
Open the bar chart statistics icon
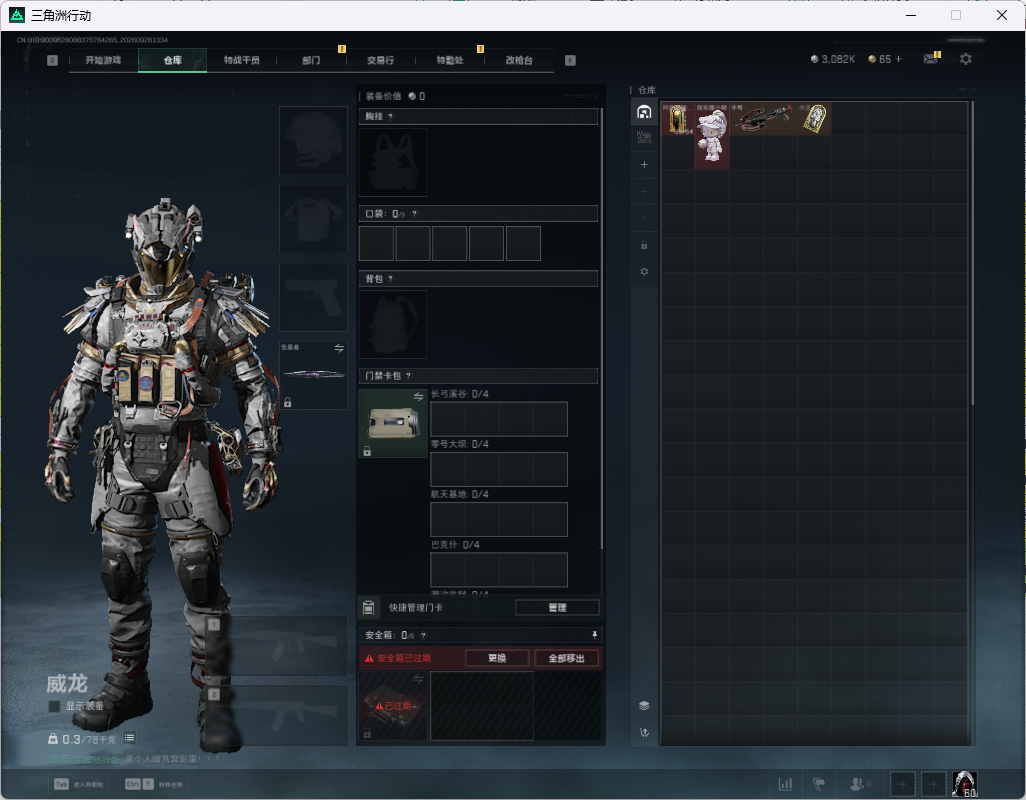785,783
